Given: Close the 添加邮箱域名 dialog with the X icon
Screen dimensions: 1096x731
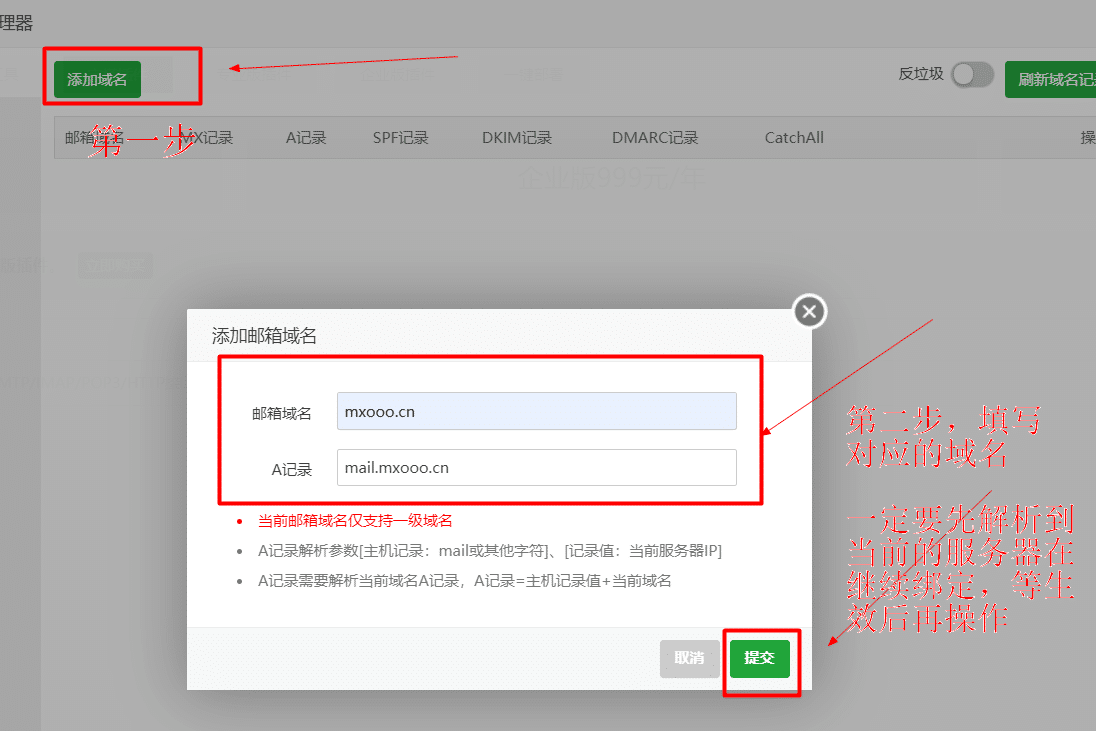Looking at the screenshot, I should click(810, 312).
